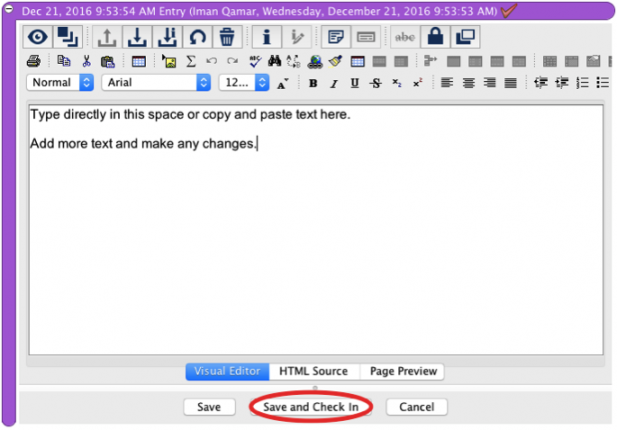The width and height of the screenshot is (617, 430).
Task: Insert hyperlink with the globe icon
Action: coord(315,62)
